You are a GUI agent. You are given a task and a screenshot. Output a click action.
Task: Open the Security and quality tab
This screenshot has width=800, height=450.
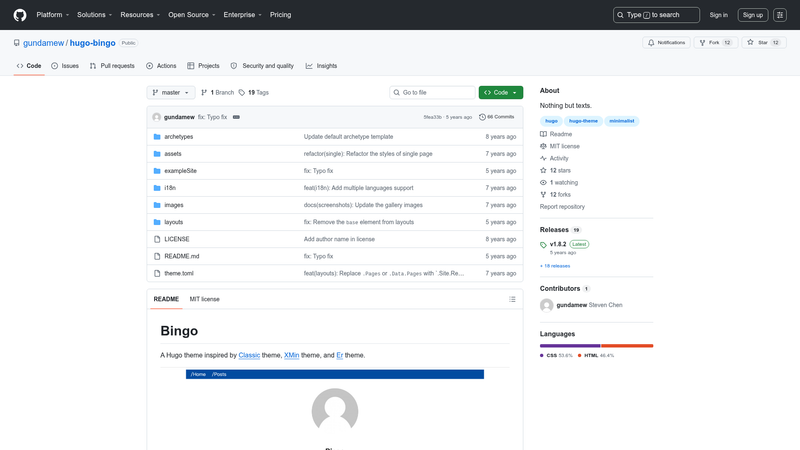[x=262, y=66]
